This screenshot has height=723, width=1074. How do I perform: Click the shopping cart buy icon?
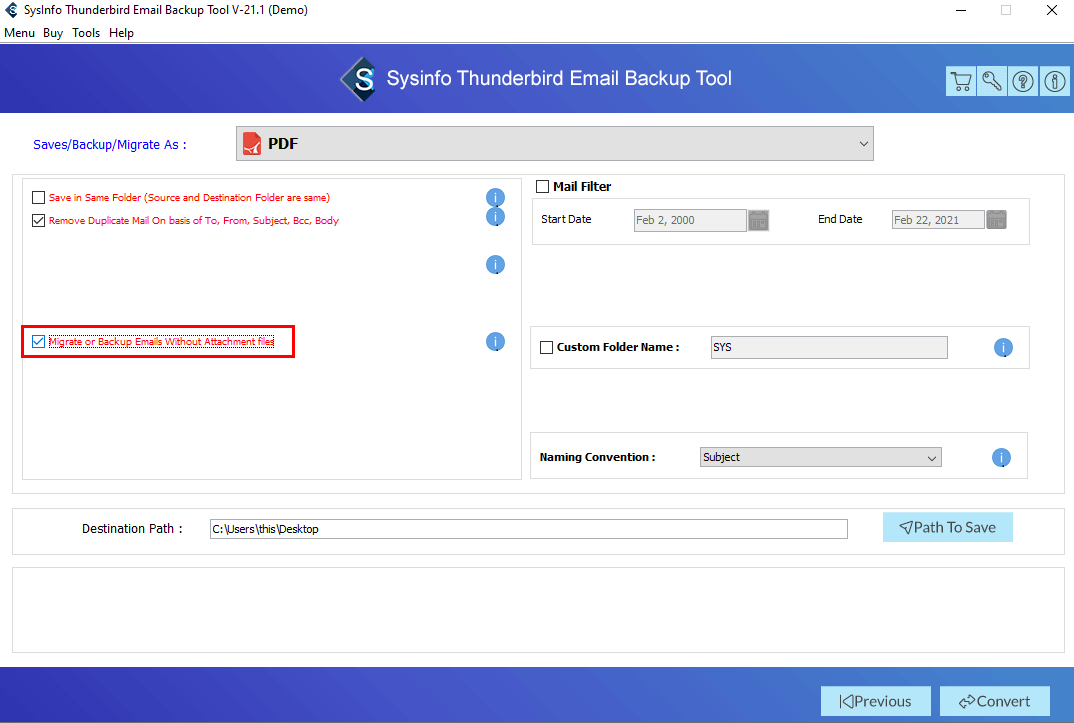961,81
